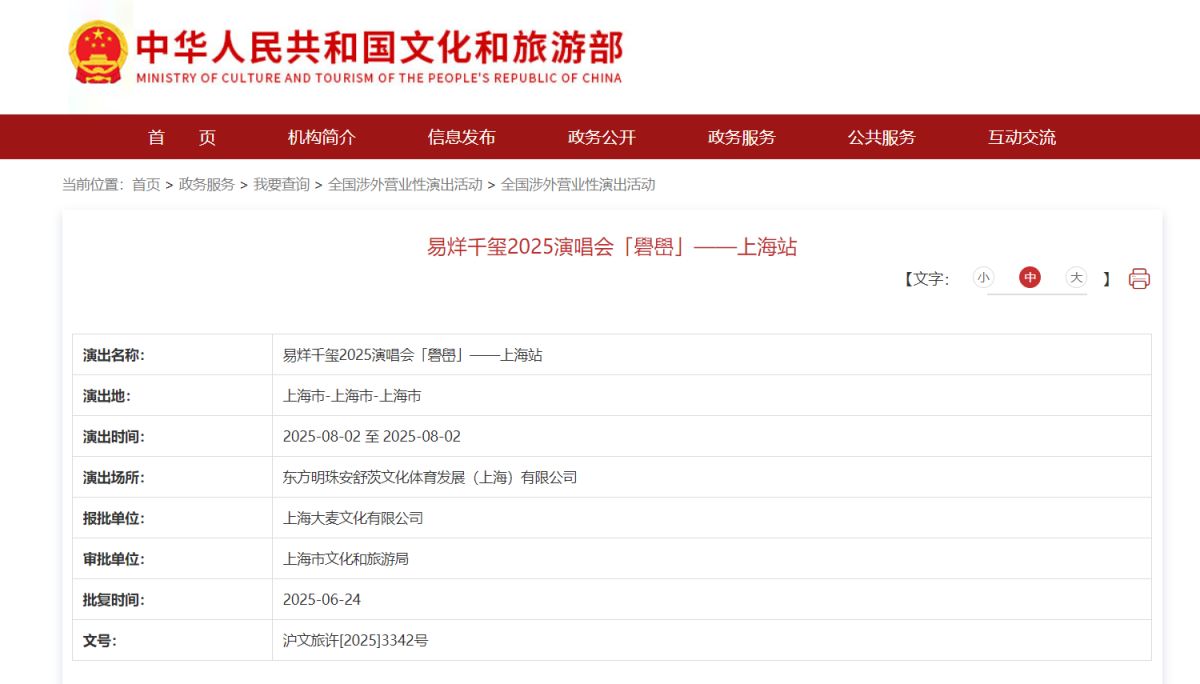Click last 全国涉外营业性演出活动 breadcrumb
The image size is (1200, 684).
pyautogui.click(x=578, y=185)
